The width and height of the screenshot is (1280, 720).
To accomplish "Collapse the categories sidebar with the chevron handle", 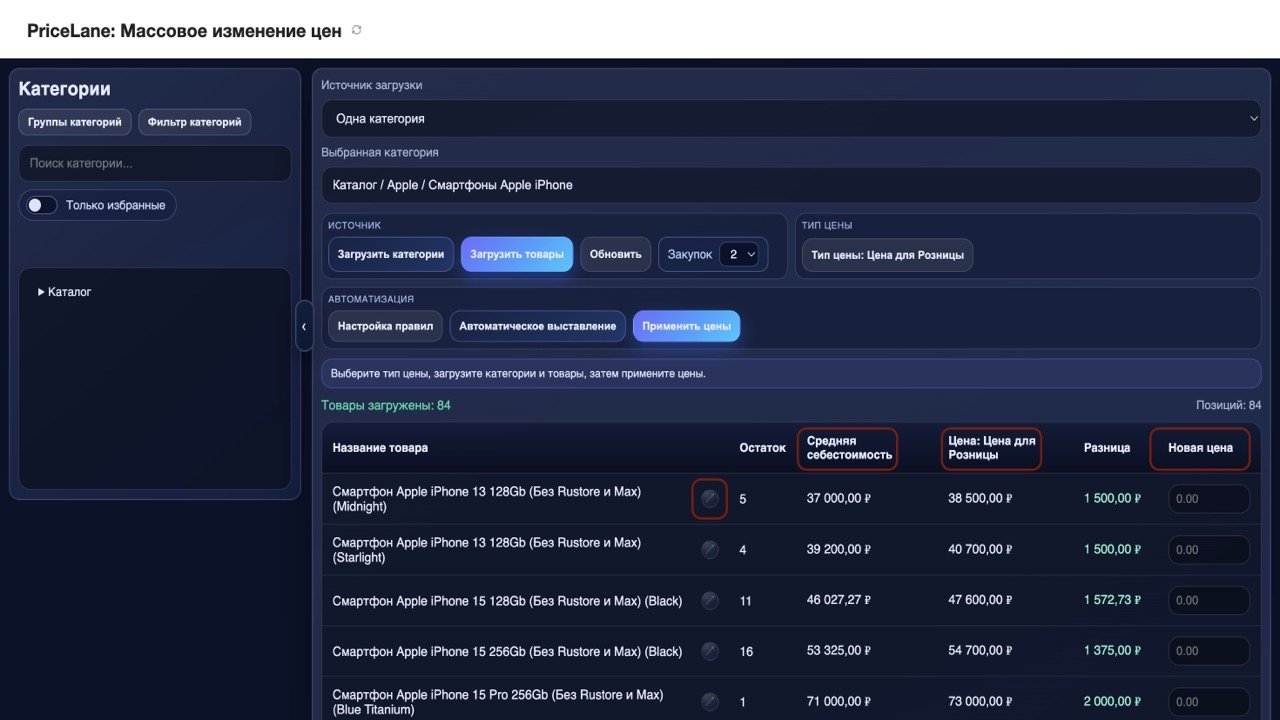I will pyautogui.click(x=304, y=327).
